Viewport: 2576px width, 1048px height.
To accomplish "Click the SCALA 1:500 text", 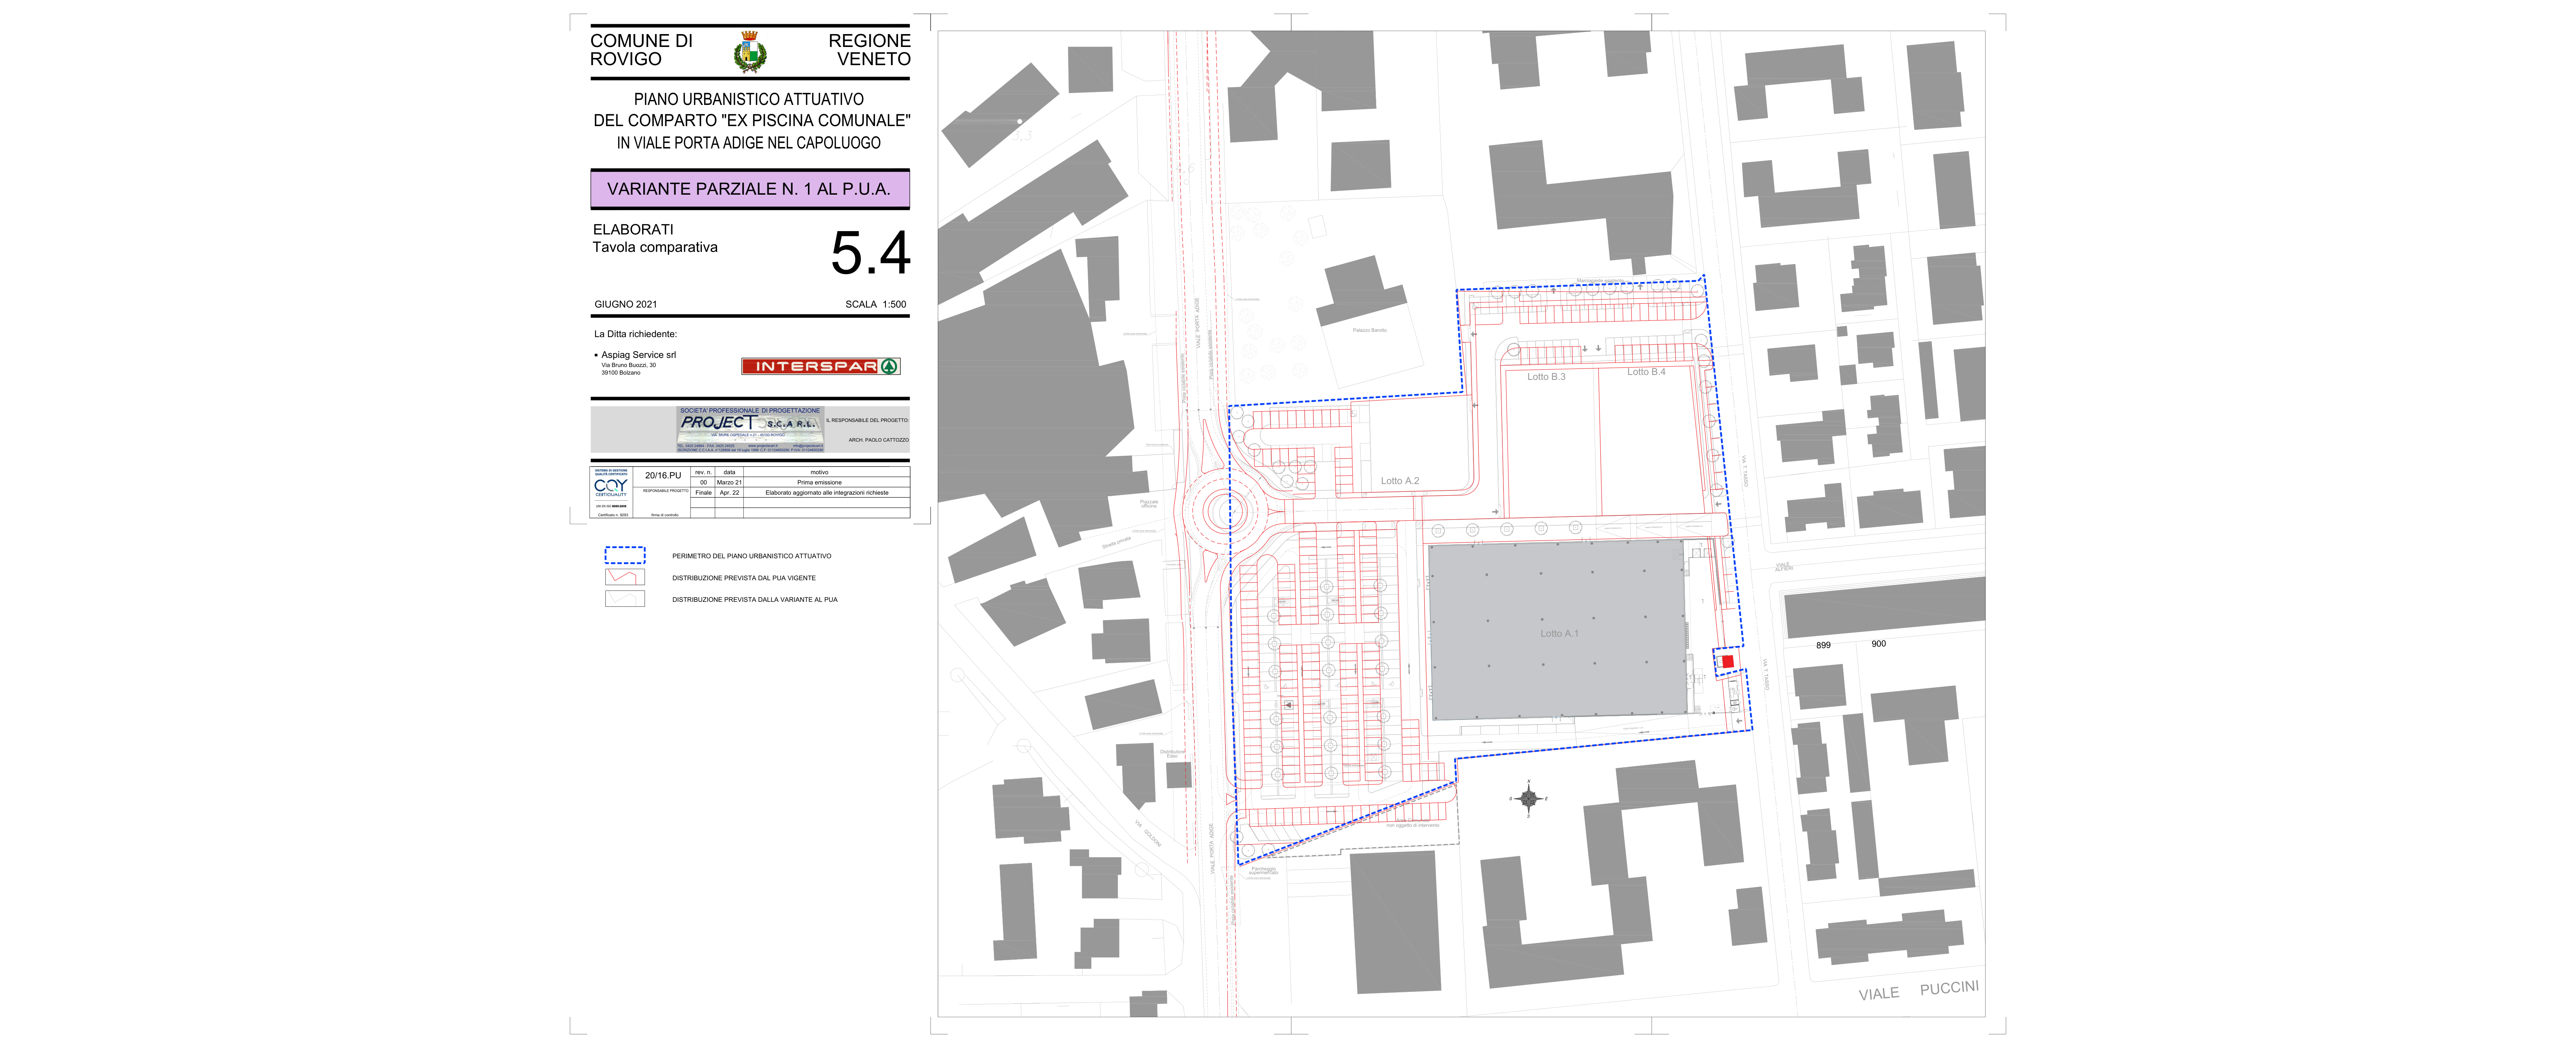I will point(876,304).
